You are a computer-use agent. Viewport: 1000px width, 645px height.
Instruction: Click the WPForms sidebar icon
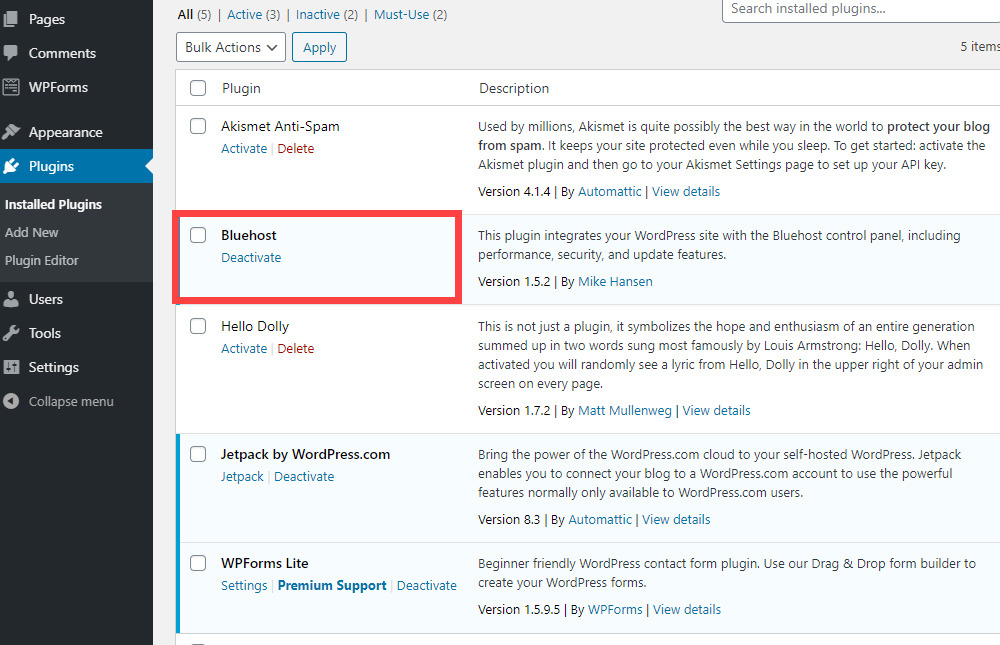11,87
